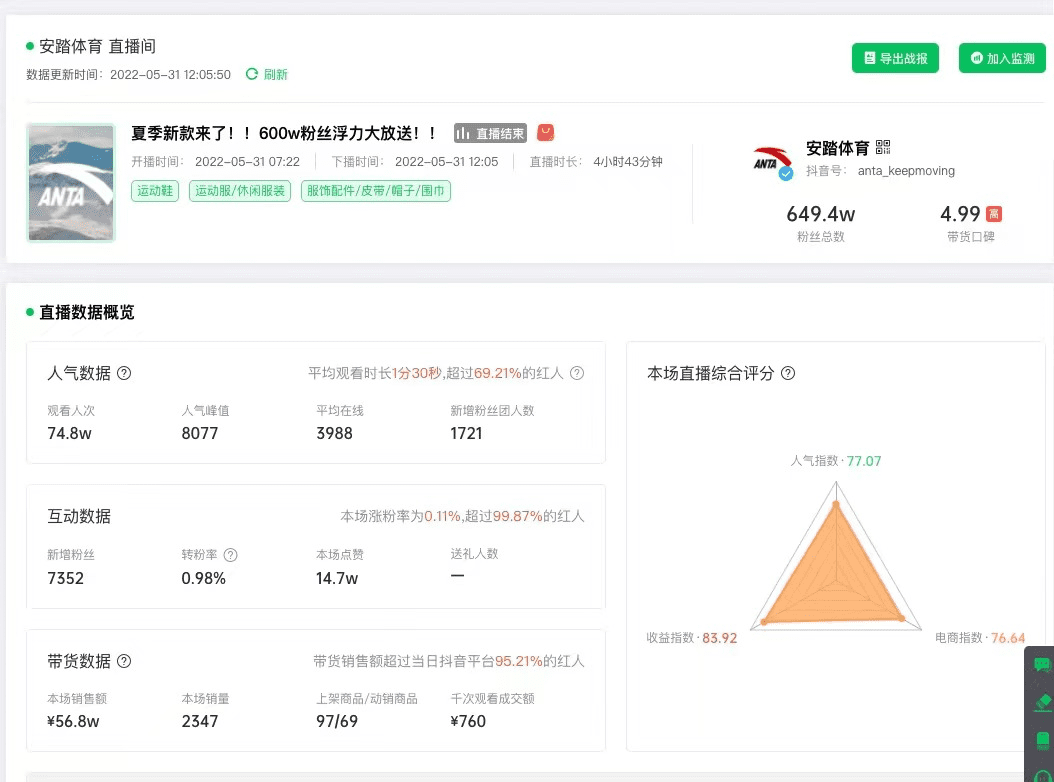Open the QR code icon beside 安踏体育
1054x782 pixels.
click(883, 147)
